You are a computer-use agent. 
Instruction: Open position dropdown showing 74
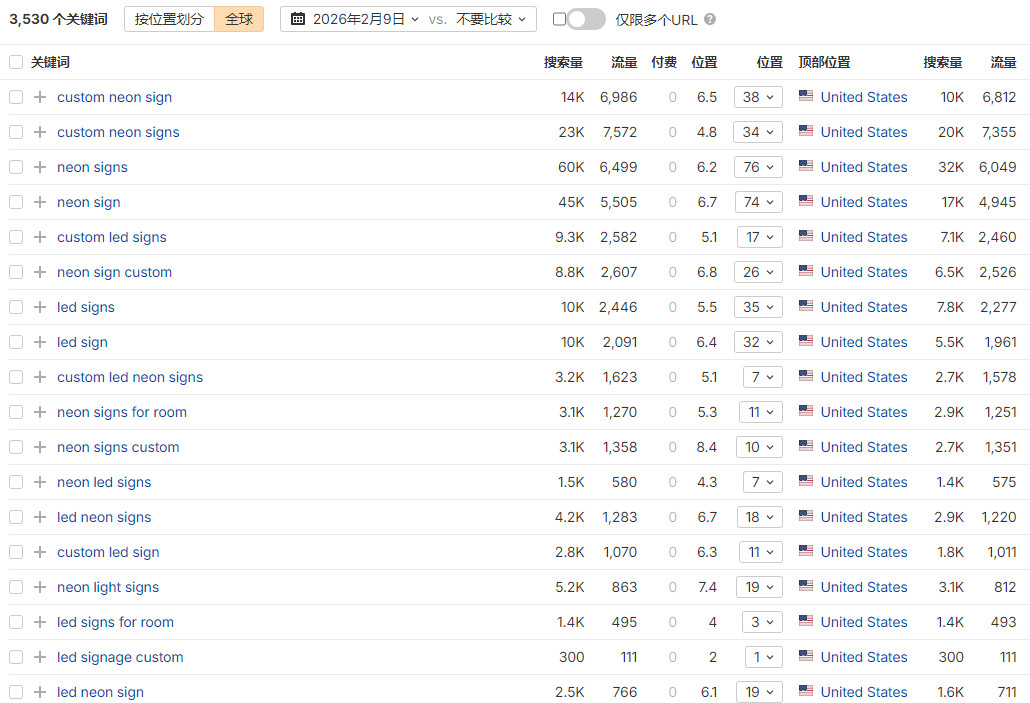tap(758, 202)
